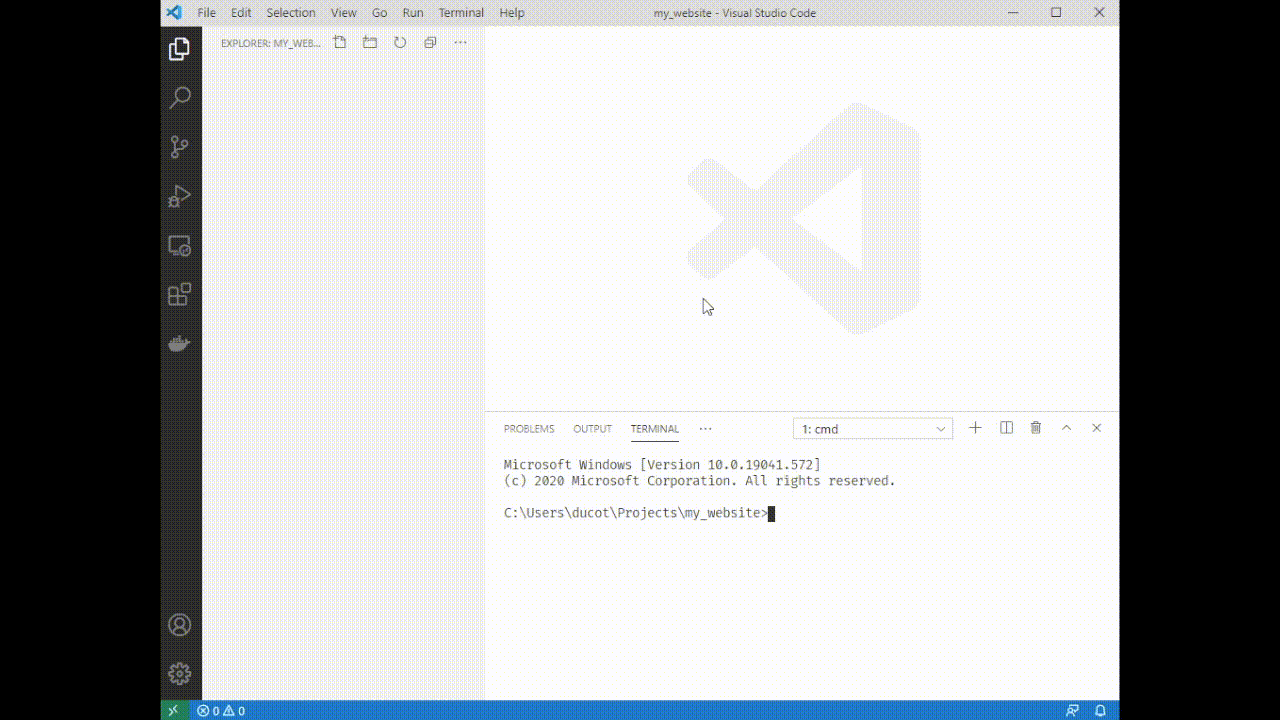Kill the active terminal
This screenshot has width=1280, height=720.
click(1036, 427)
